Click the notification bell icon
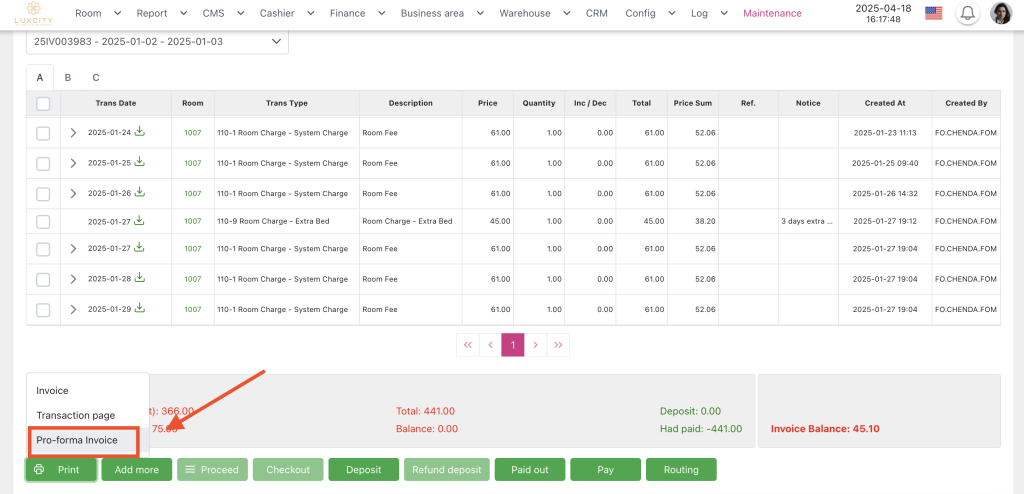This screenshot has width=1024, height=494. tap(967, 14)
